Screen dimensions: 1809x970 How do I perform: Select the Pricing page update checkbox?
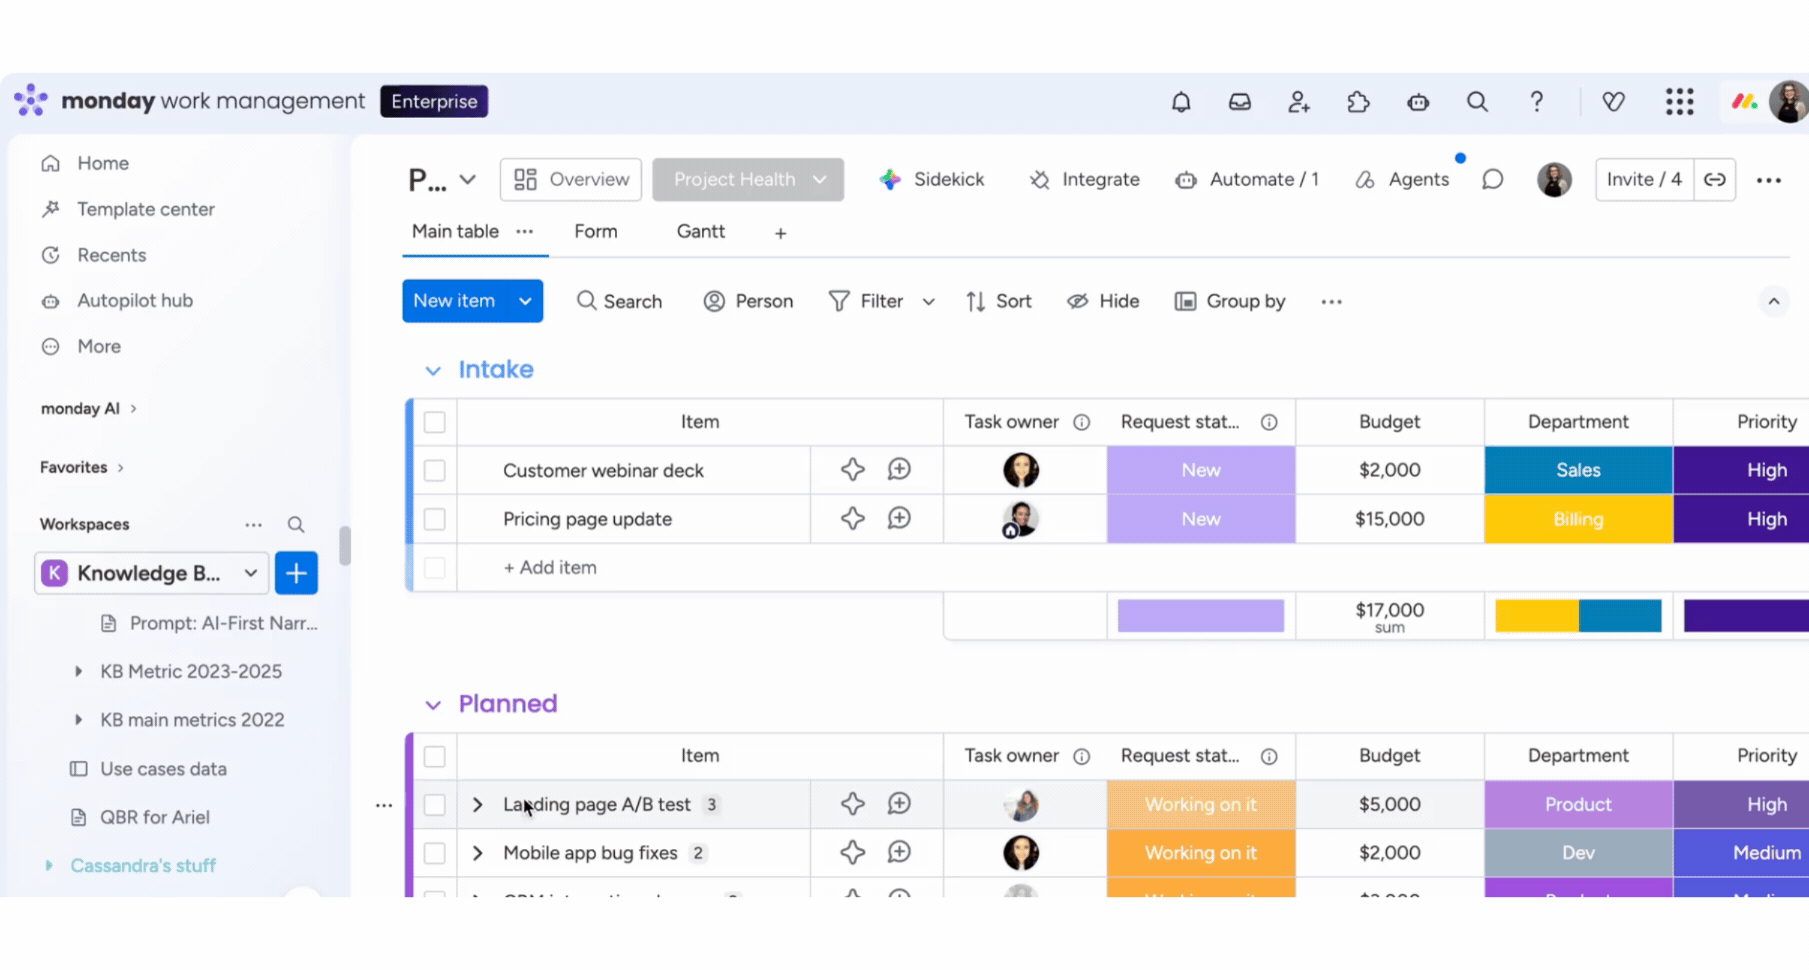coord(434,519)
